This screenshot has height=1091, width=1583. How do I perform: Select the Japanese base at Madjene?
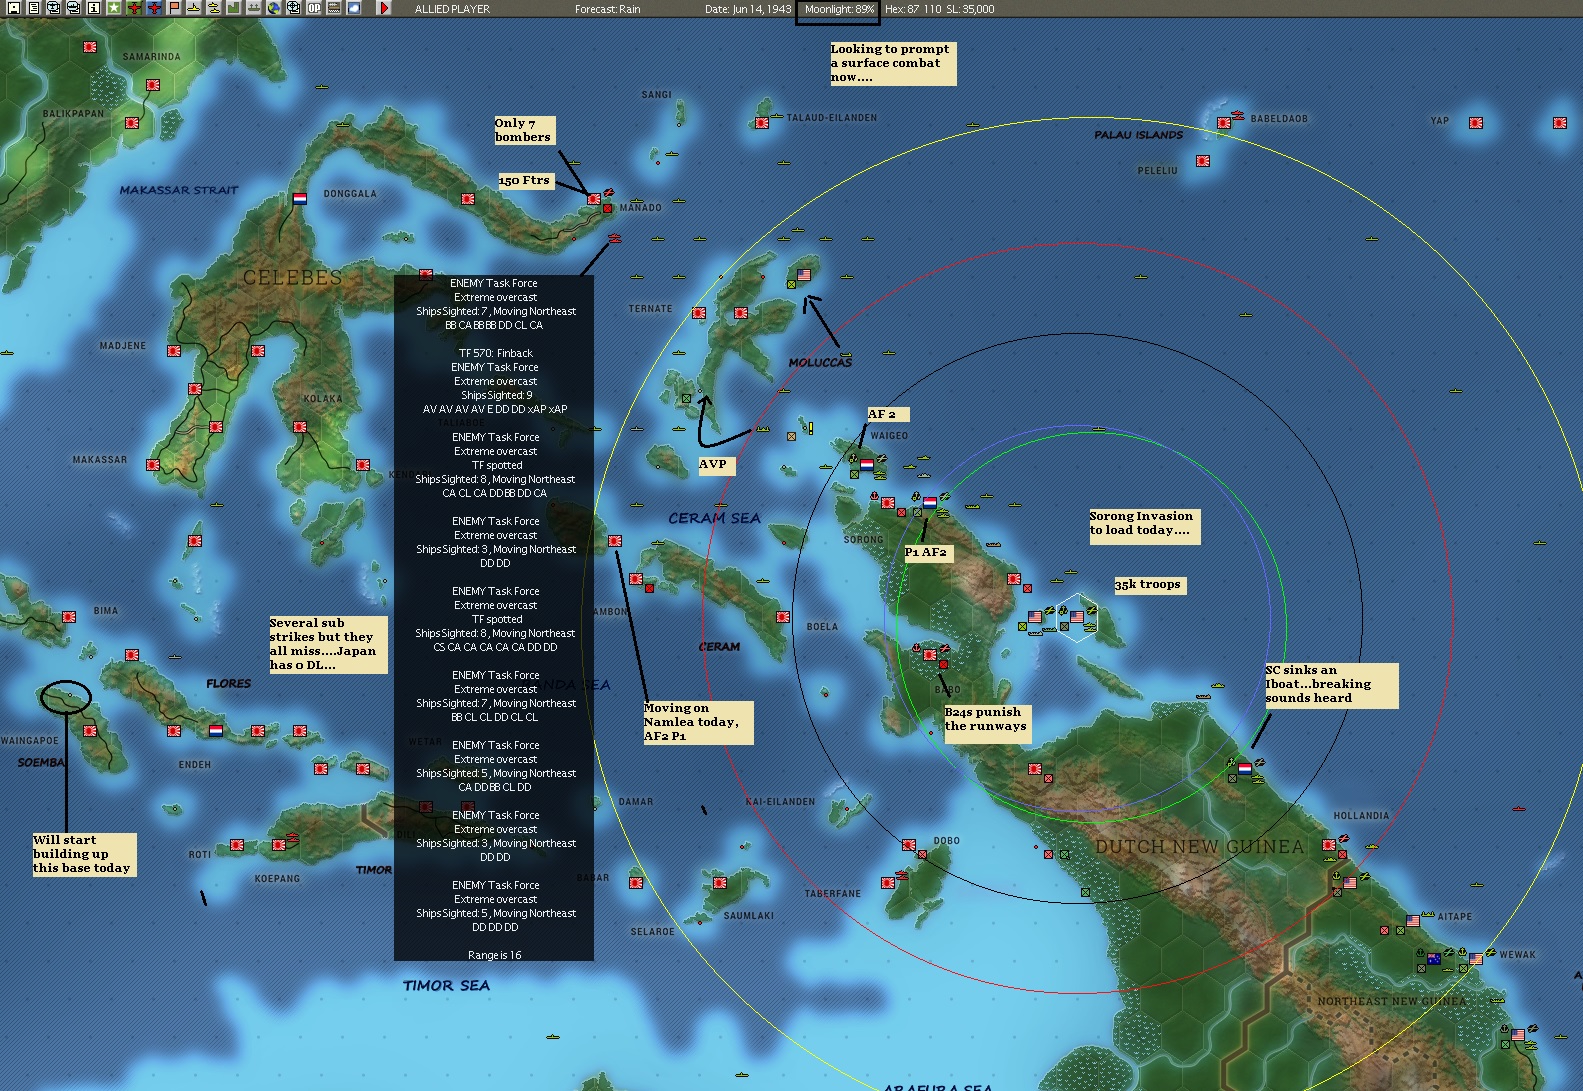pos(174,351)
